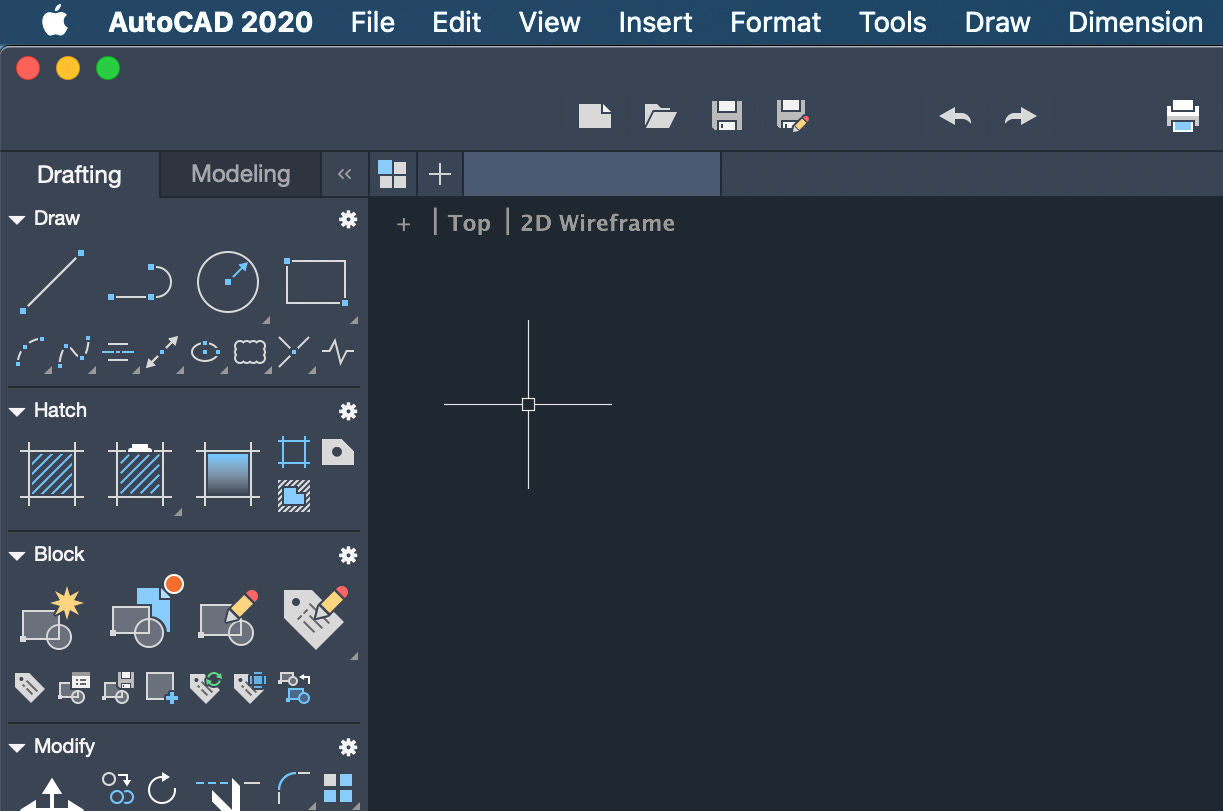This screenshot has height=811, width=1223.
Task: Select the Polyline tool
Action: 140,282
